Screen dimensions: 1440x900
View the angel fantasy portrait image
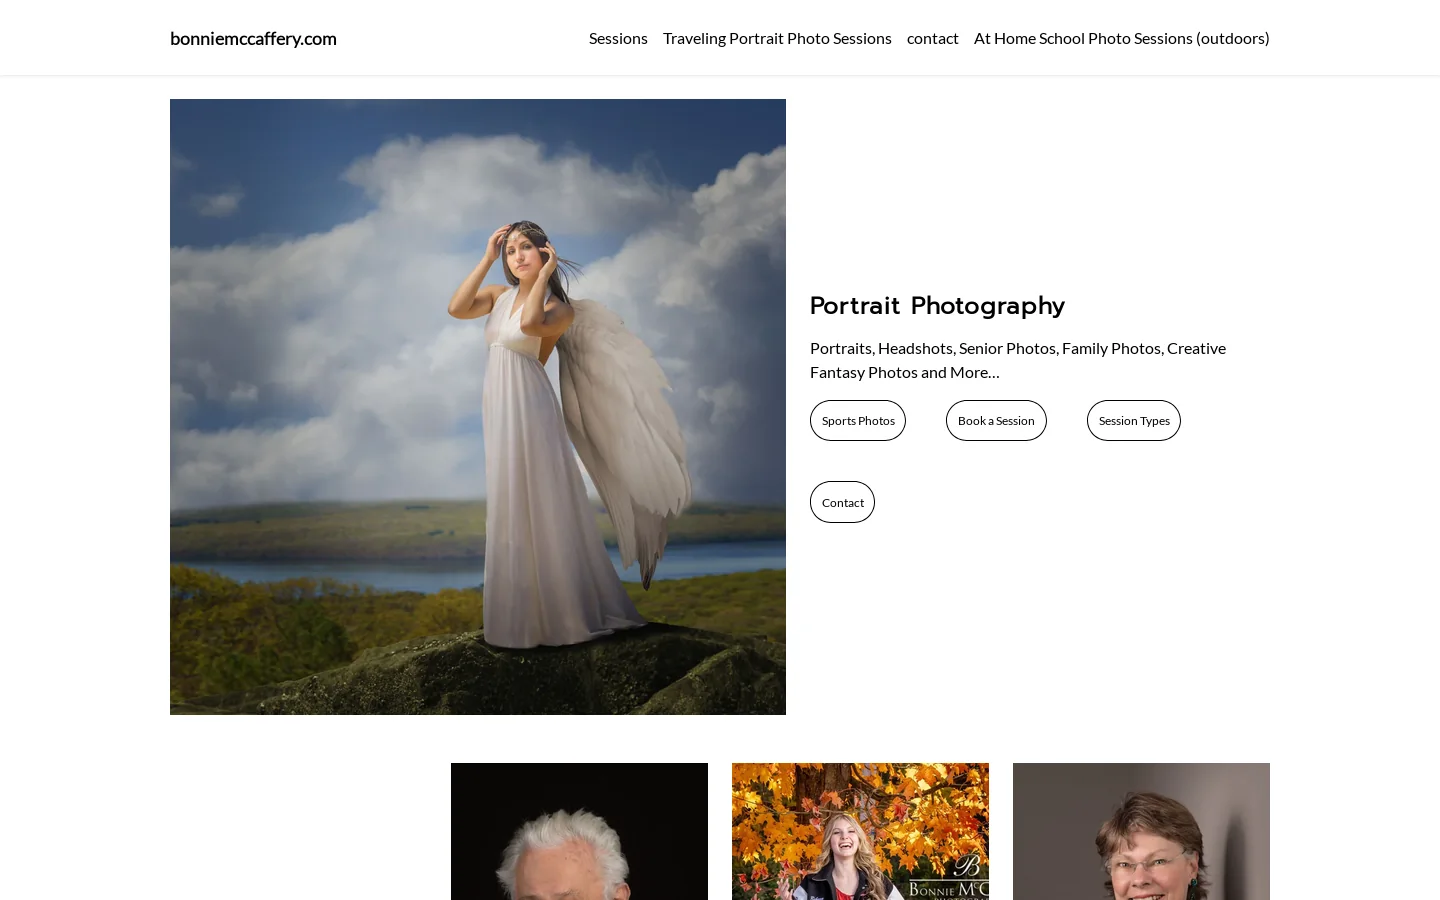[x=478, y=407]
